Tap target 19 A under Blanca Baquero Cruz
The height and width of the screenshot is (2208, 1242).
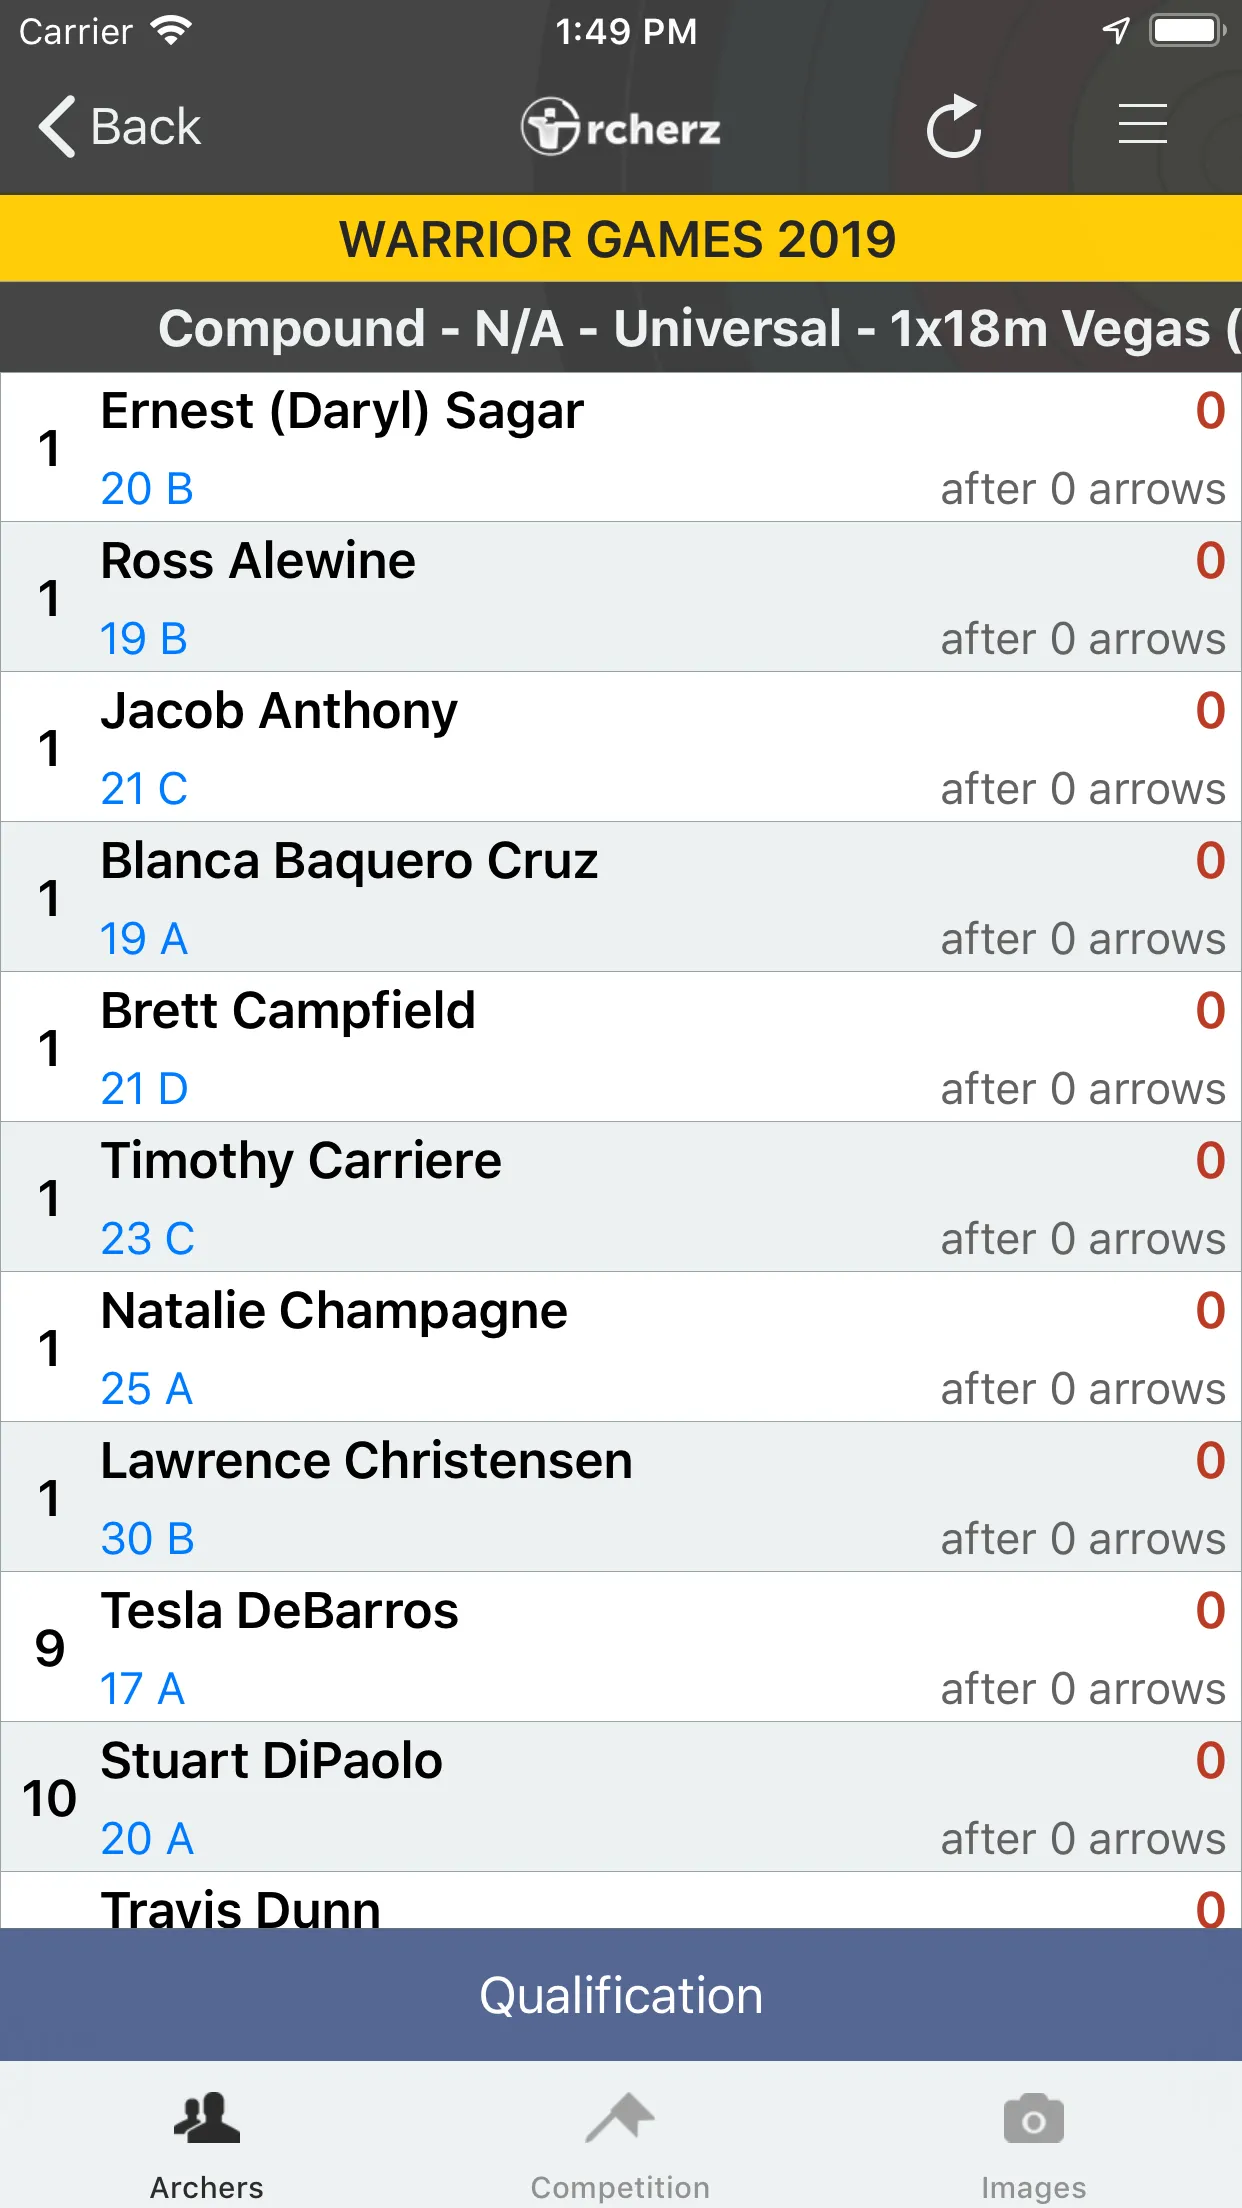[144, 939]
